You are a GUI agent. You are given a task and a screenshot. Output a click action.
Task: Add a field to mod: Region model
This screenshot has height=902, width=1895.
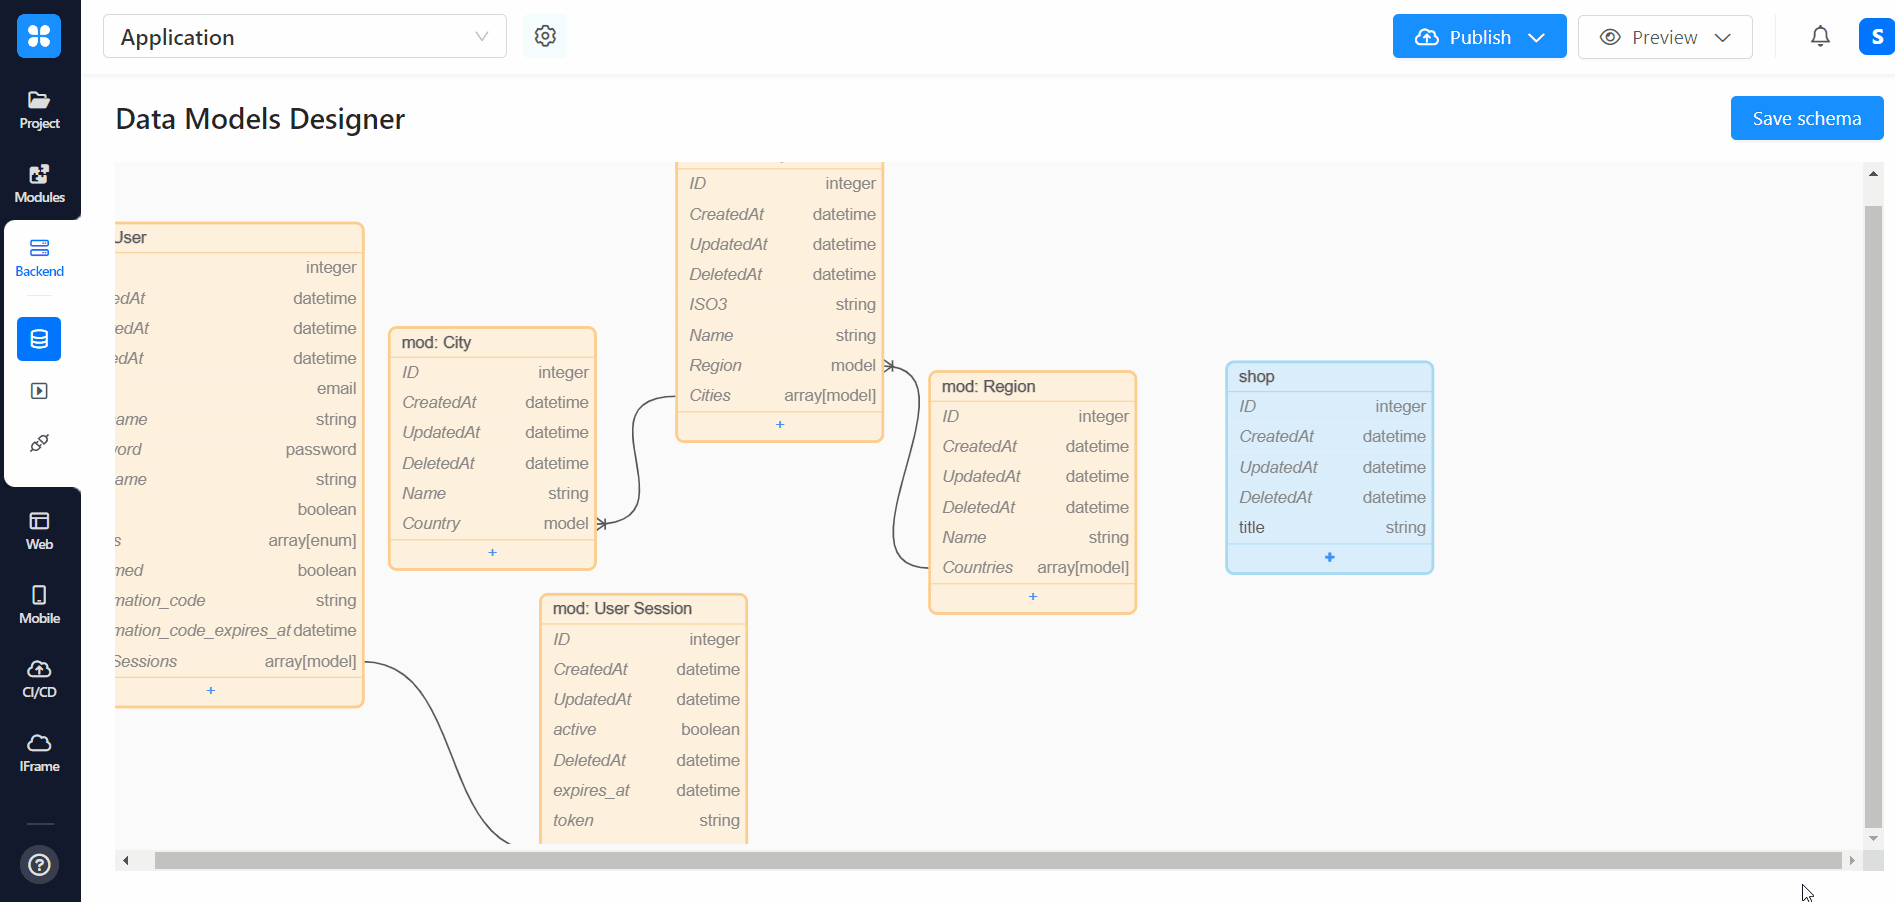(1033, 596)
